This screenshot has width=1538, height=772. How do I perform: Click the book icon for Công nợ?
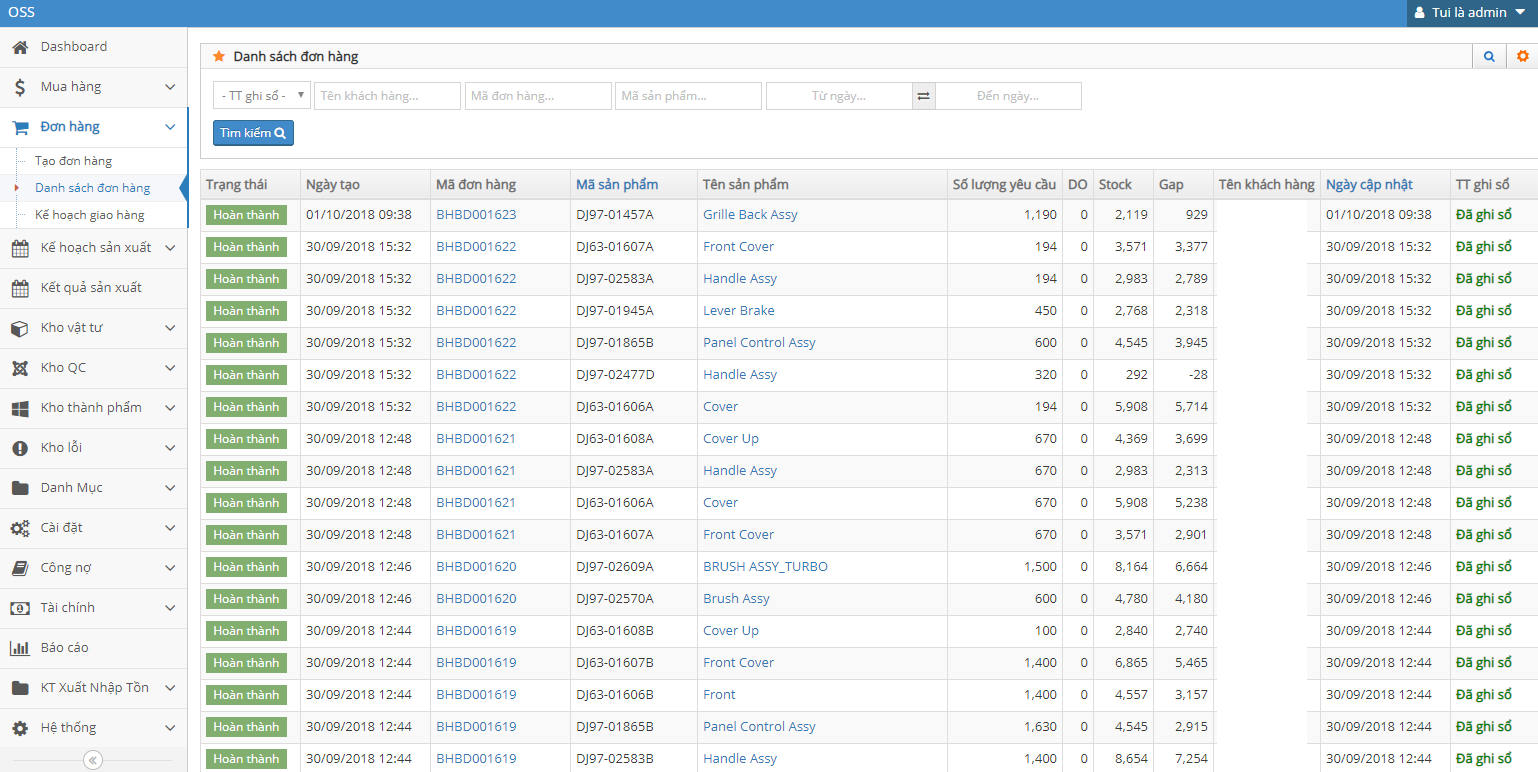[20, 568]
